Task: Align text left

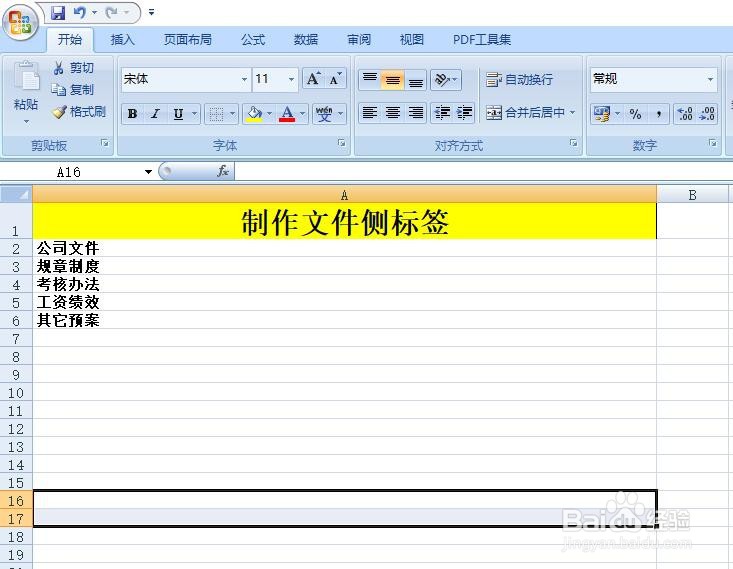Action: 370,113
